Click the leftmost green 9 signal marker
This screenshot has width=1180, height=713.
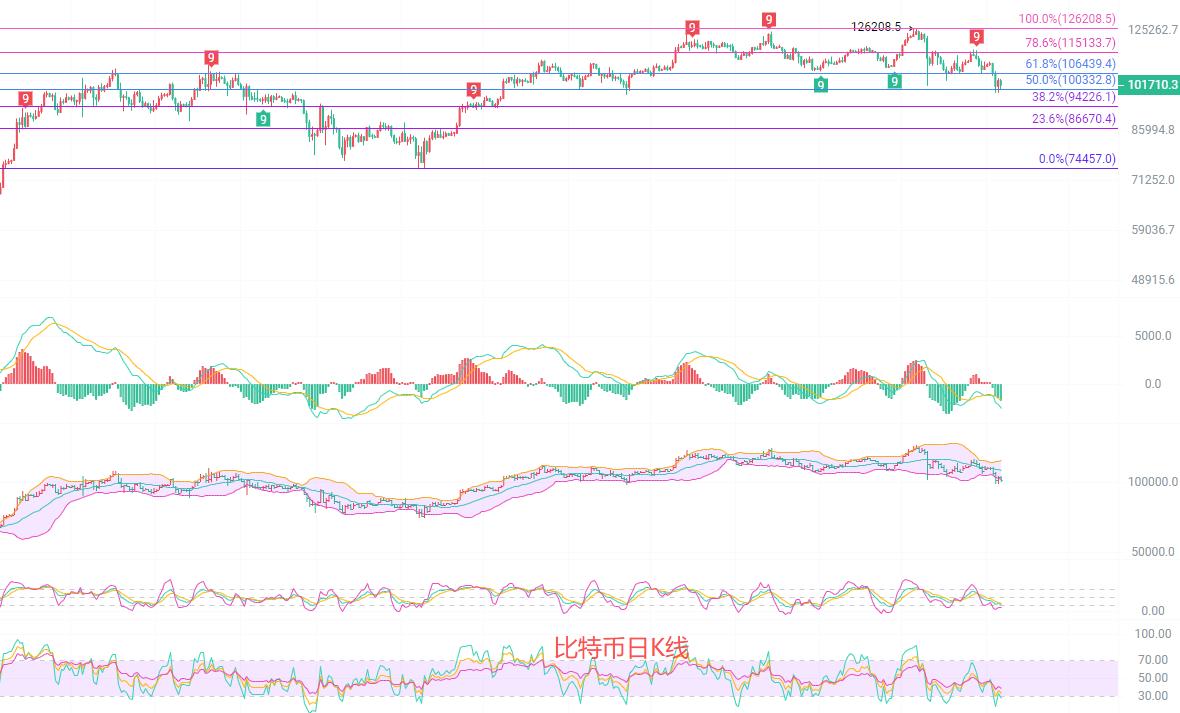(x=262, y=119)
